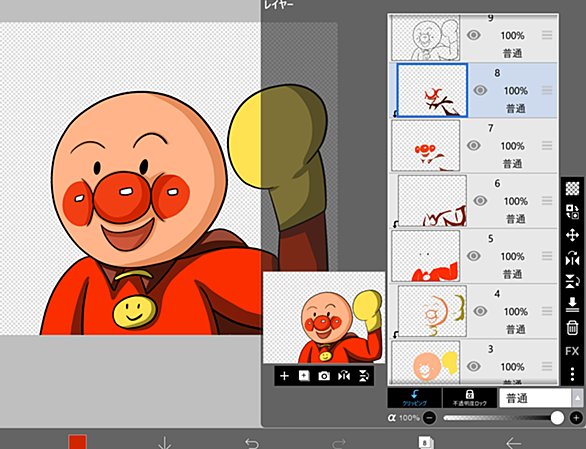The image size is (586, 449).
Task: Click the selection layer swap icon
Action: pos(572,212)
